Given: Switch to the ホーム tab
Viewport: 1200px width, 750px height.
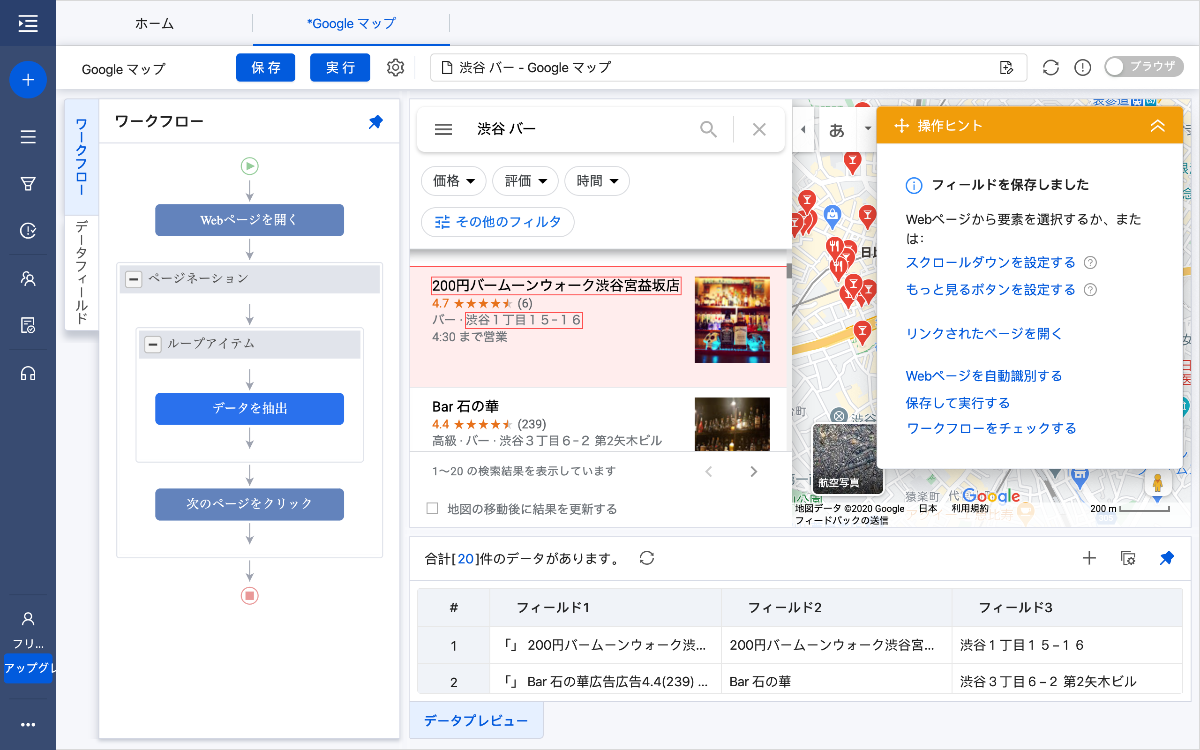Looking at the screenshot, I should coord(154,23).
